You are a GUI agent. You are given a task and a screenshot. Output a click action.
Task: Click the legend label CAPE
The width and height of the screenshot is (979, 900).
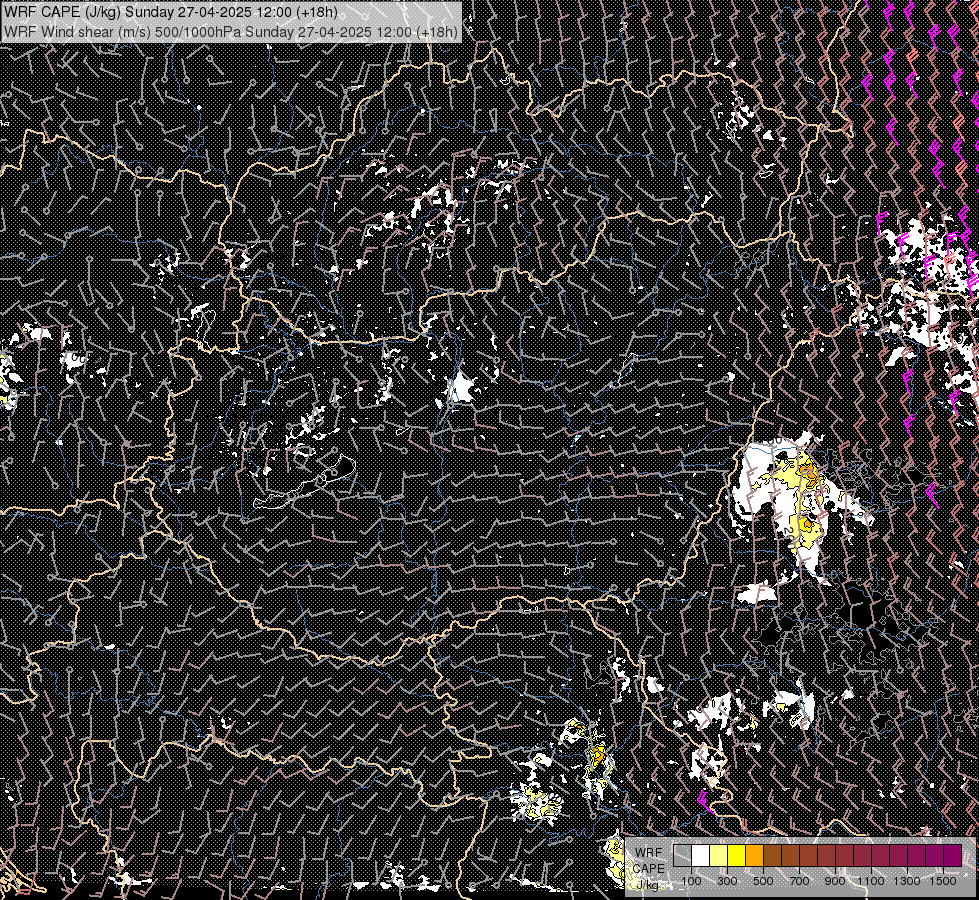(x=649, y=869)
